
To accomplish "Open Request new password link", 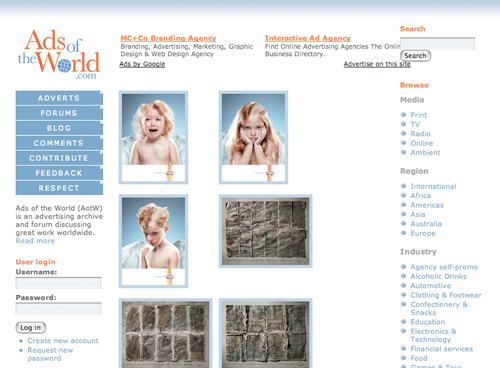I will pyautogui.click(x=50, y=354).
